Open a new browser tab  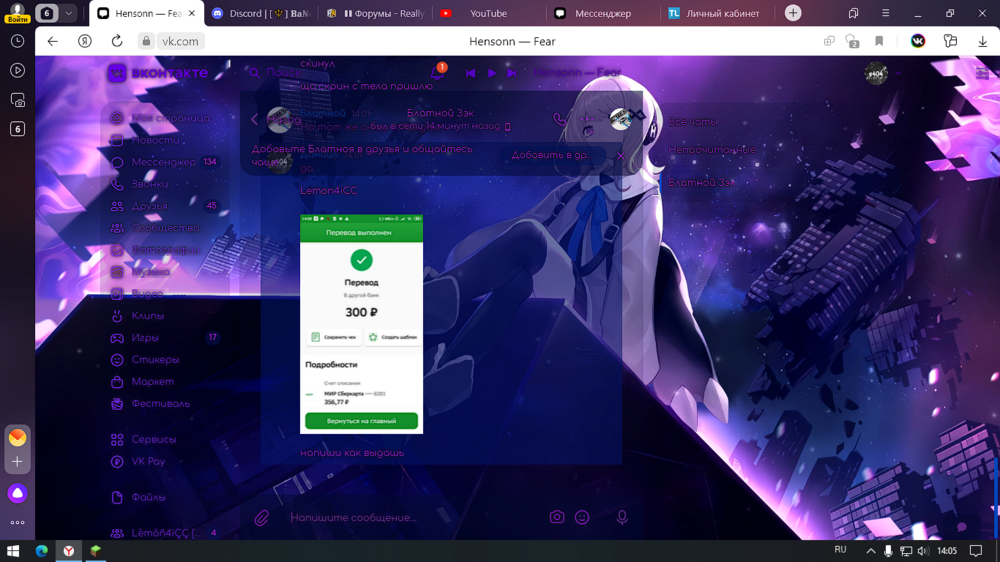pos(793,13)
